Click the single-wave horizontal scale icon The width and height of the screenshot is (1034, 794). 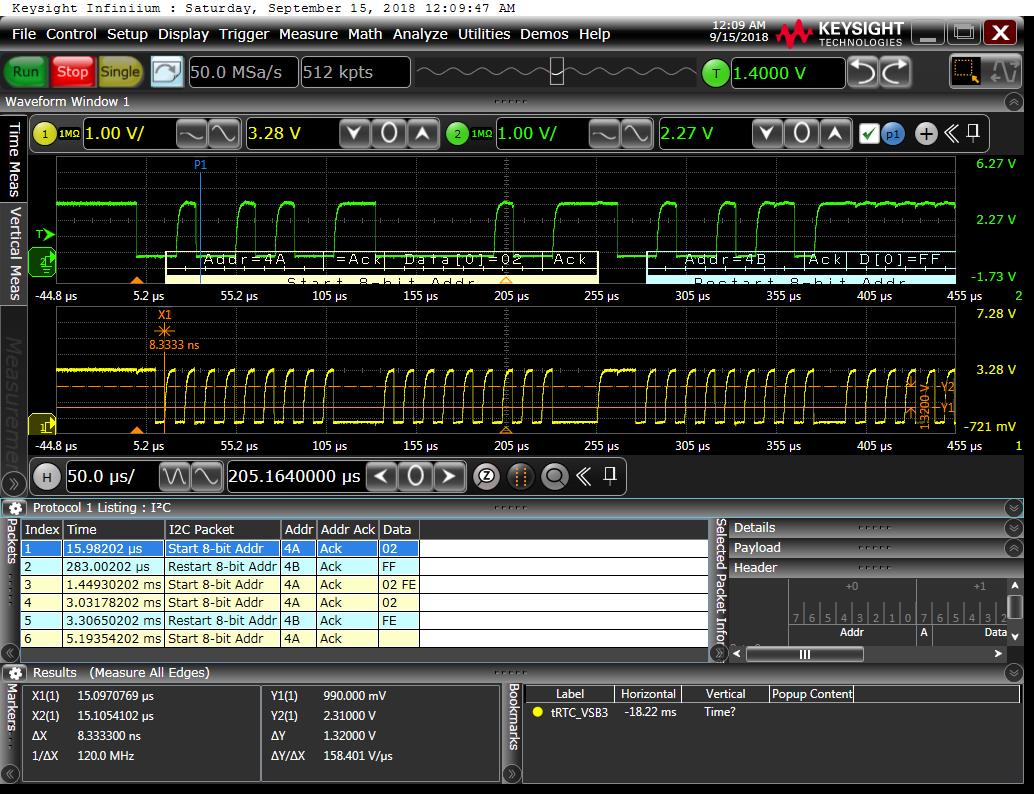tap(206, 476)
